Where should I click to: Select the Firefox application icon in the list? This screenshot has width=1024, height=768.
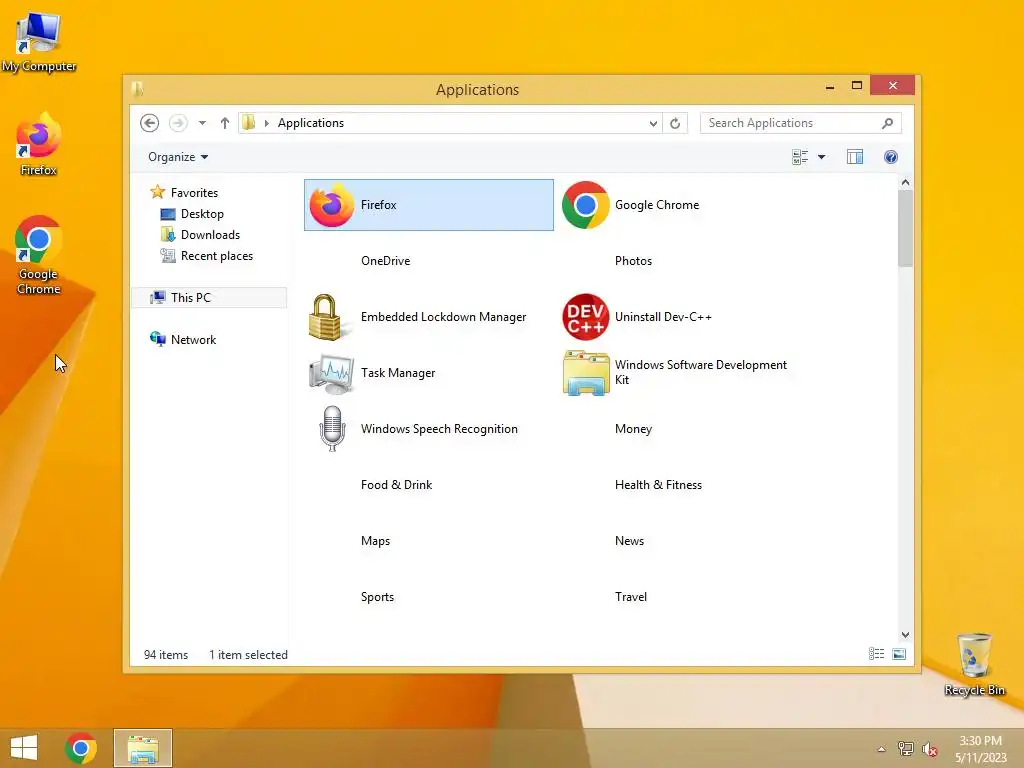click(331, 205)
